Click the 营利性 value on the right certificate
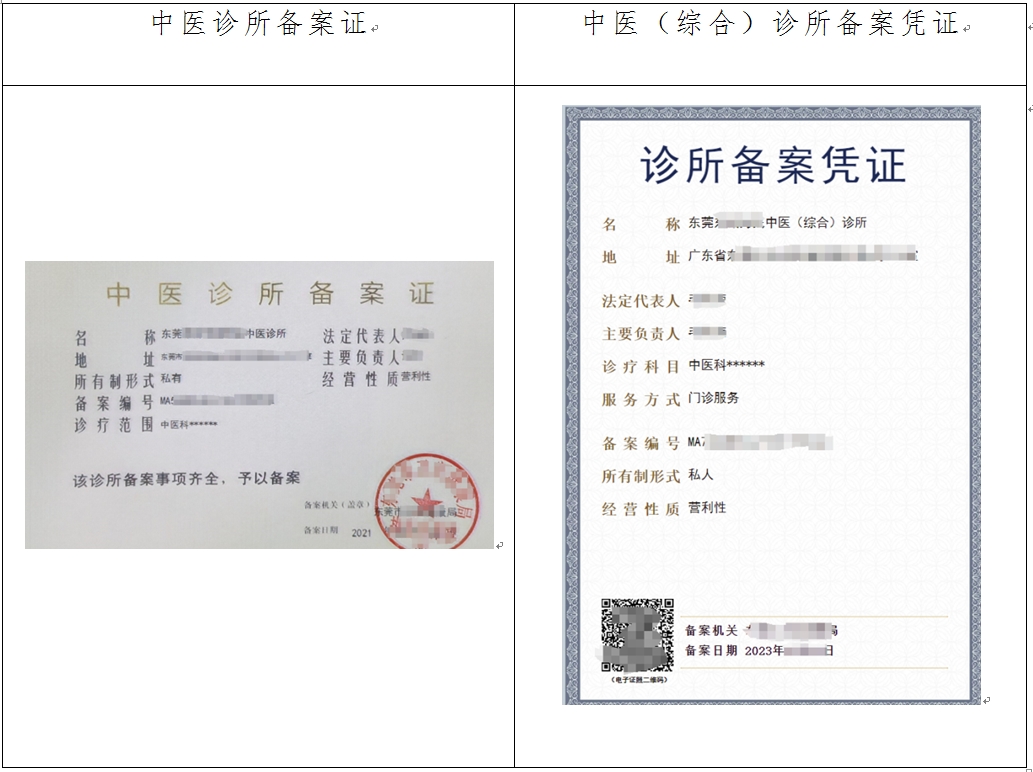This screenshot has width=1033, height=772. coord(707,508)
